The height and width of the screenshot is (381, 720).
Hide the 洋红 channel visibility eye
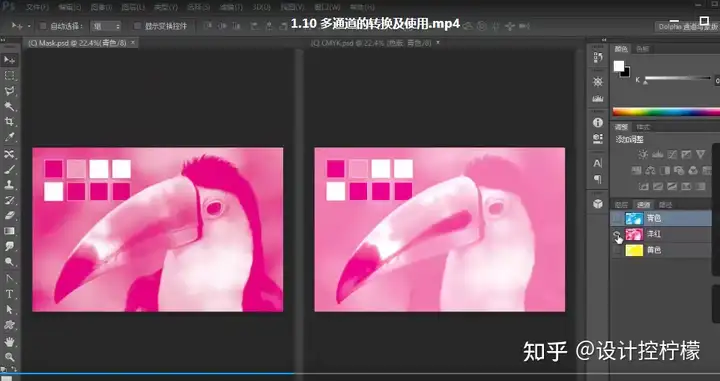(x=618, y=235)
